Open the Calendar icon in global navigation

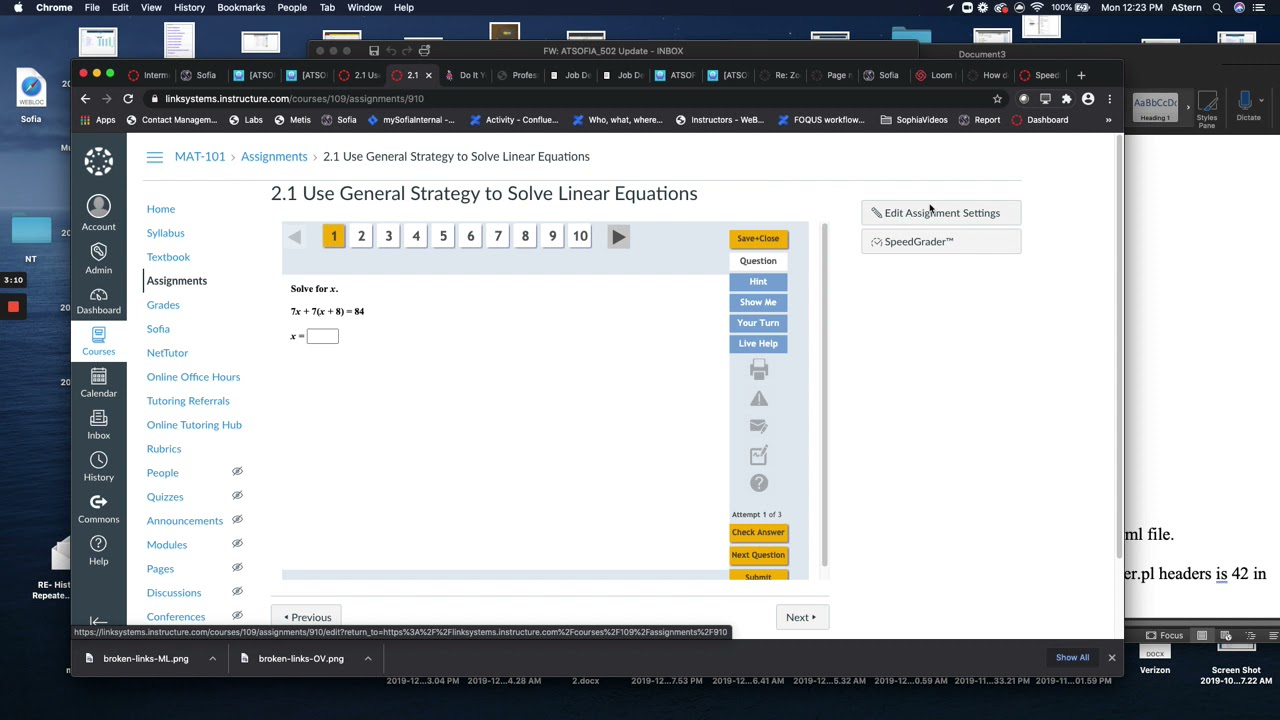[98, 377]
